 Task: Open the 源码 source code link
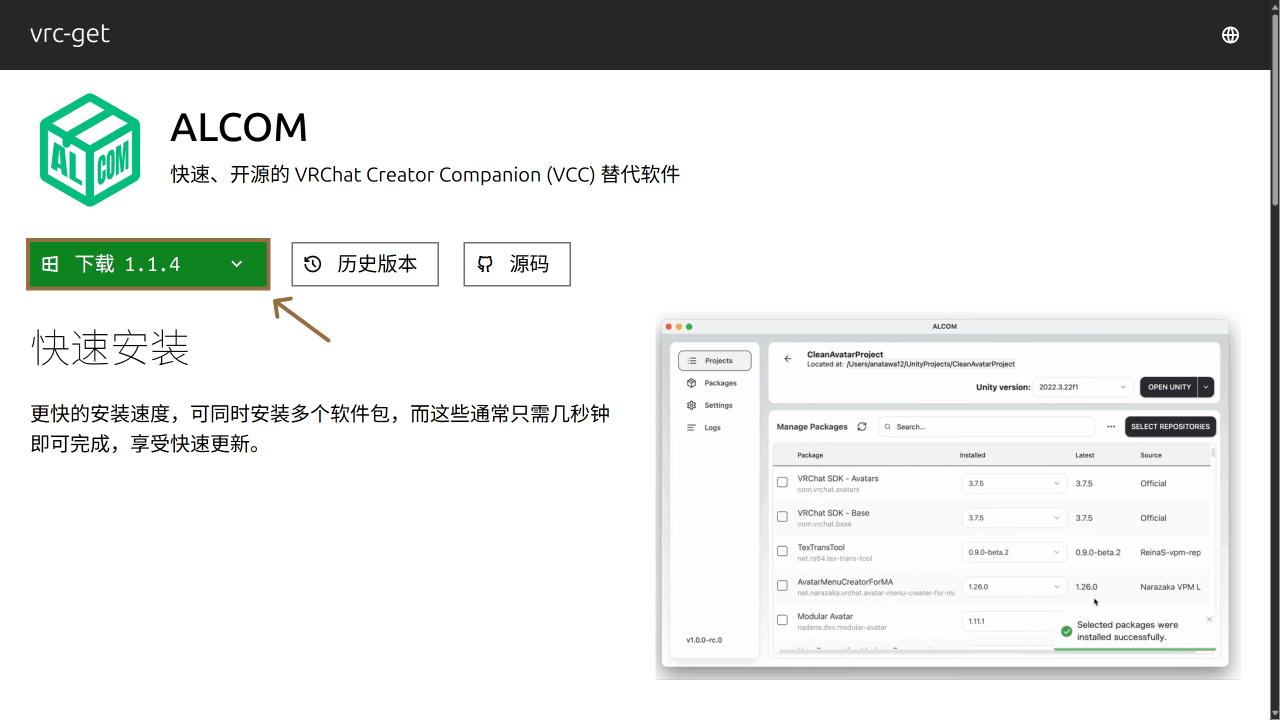[517, 264]
